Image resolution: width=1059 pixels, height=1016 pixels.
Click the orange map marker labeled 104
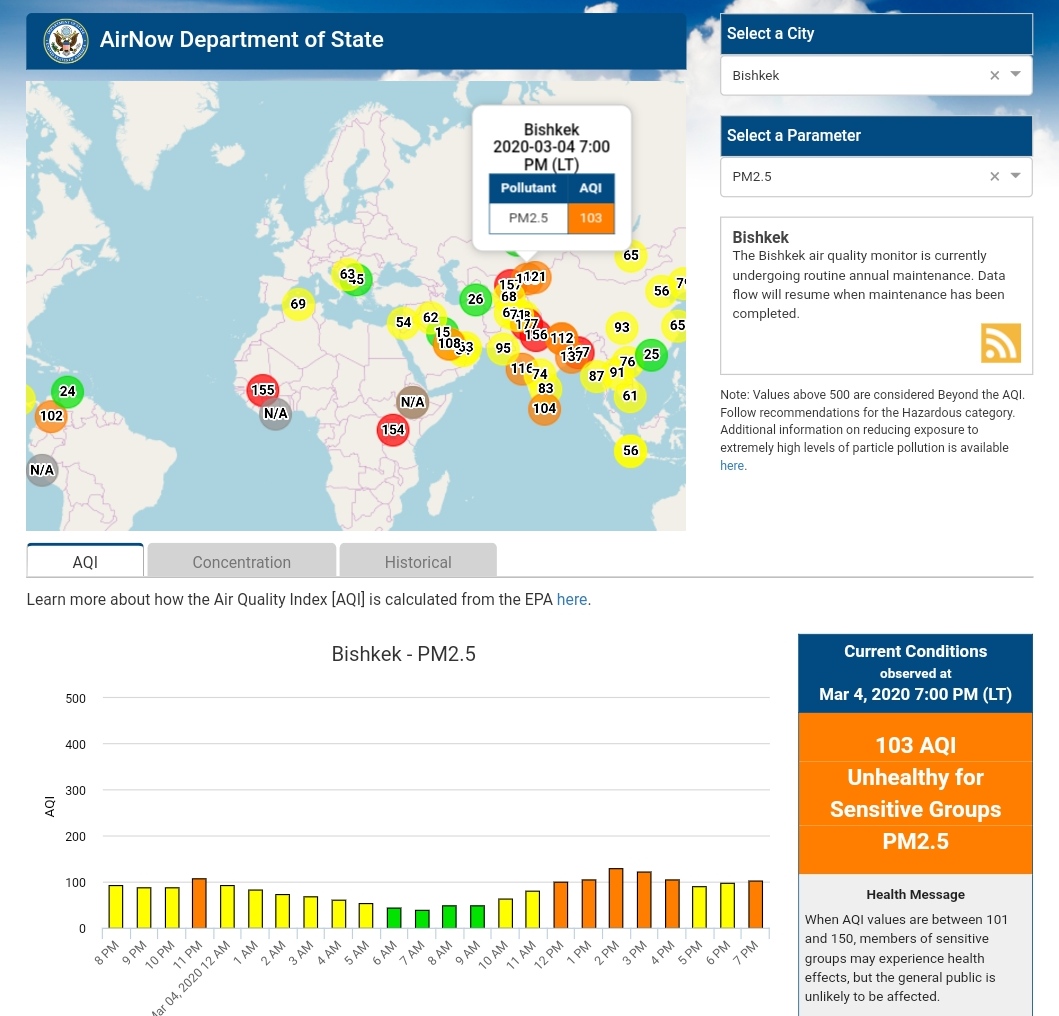(544, 408)
